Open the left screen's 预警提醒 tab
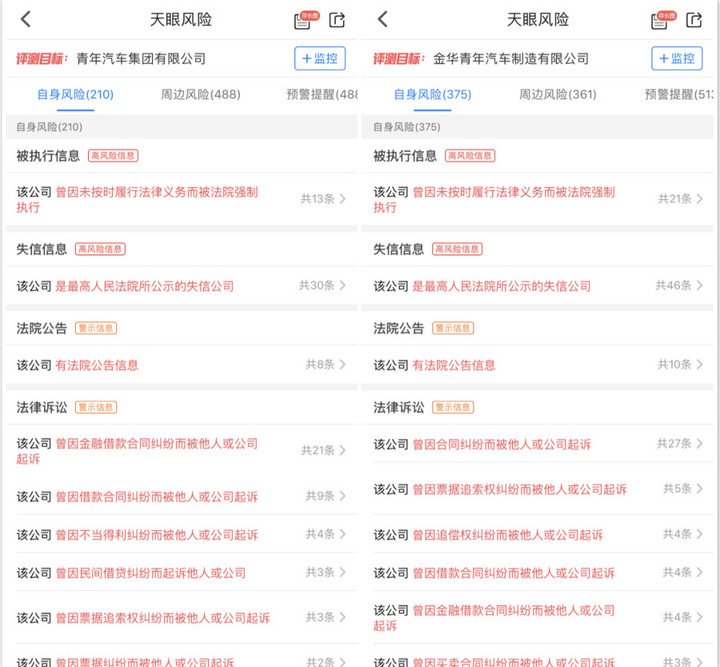Viewport: 720px width, 667px height. click(x=321, y=95)
